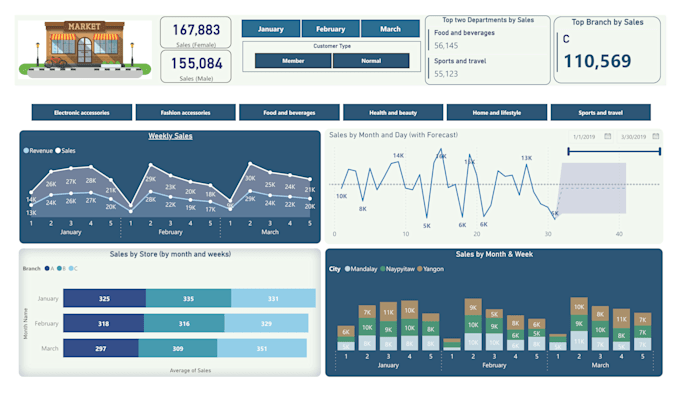Filter by Electronic accessories department
This screenshot has height=395, width=680.
pos(82,112)
